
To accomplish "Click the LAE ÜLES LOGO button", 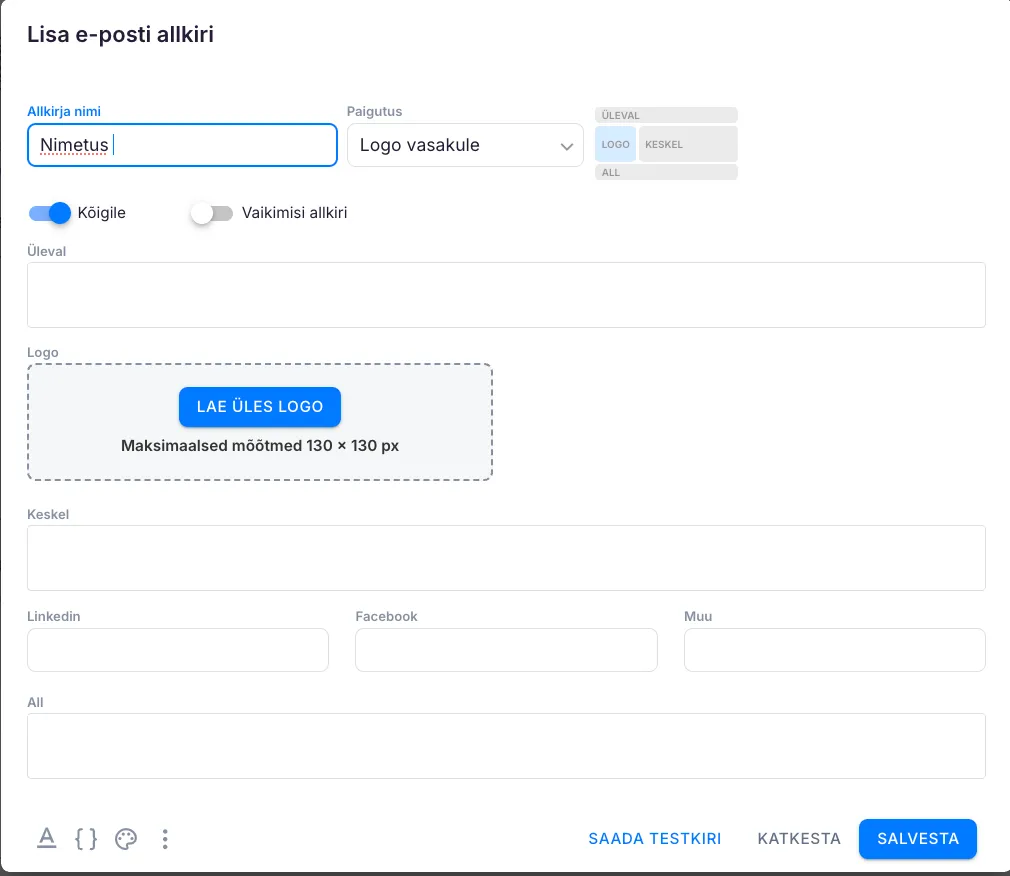I will [260, 407].
